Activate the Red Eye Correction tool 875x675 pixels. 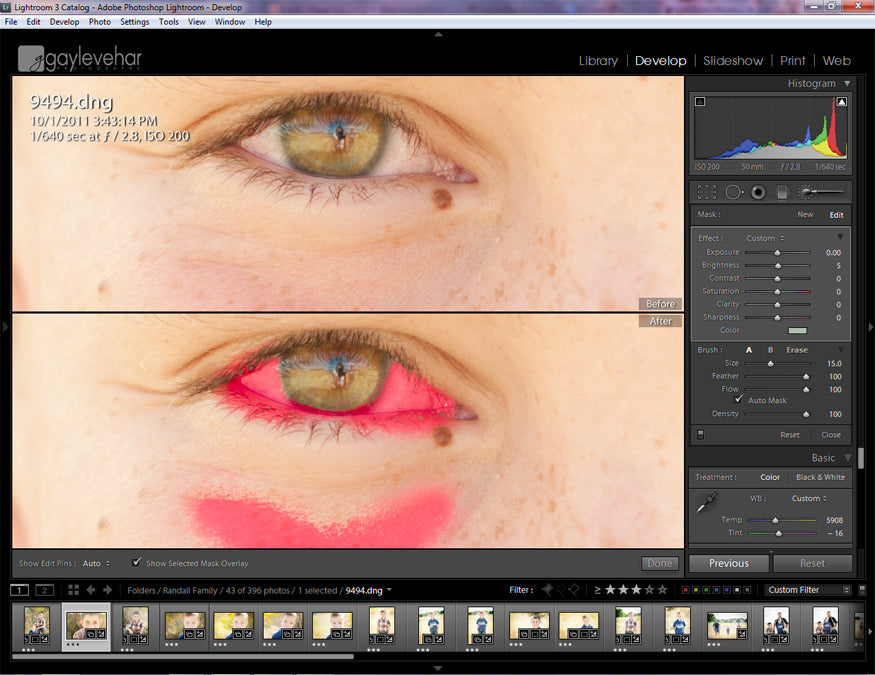pos(759,192)
